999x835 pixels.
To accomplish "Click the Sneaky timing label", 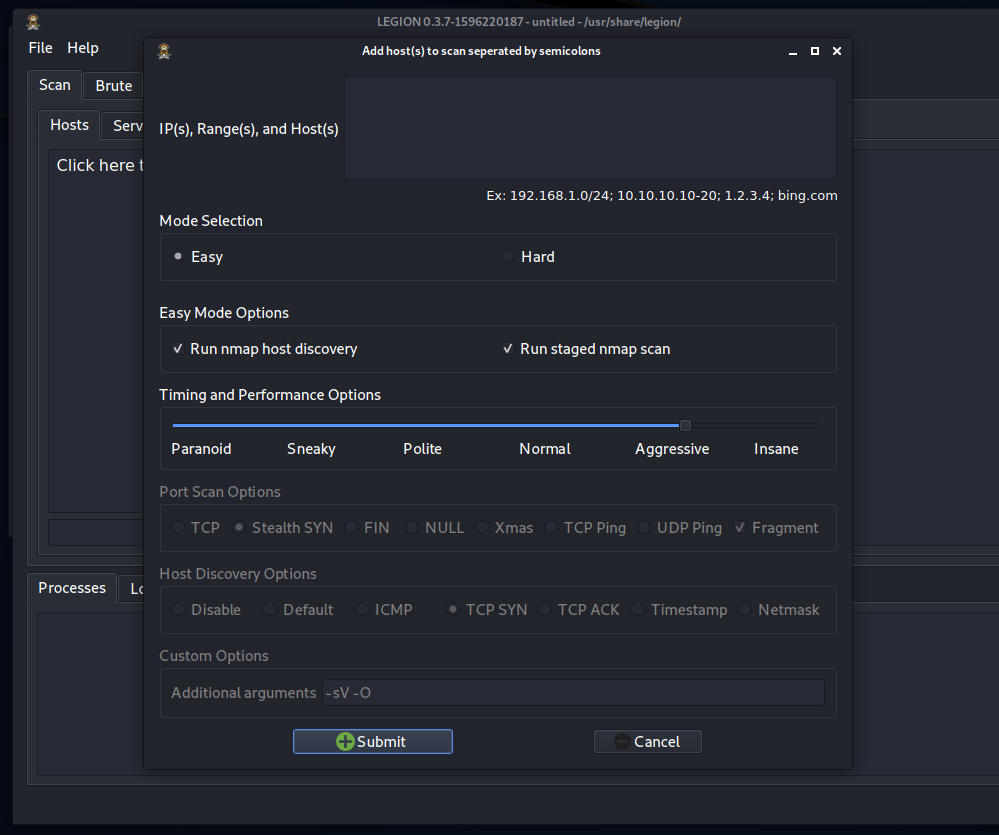I will [x=311, y=448].
